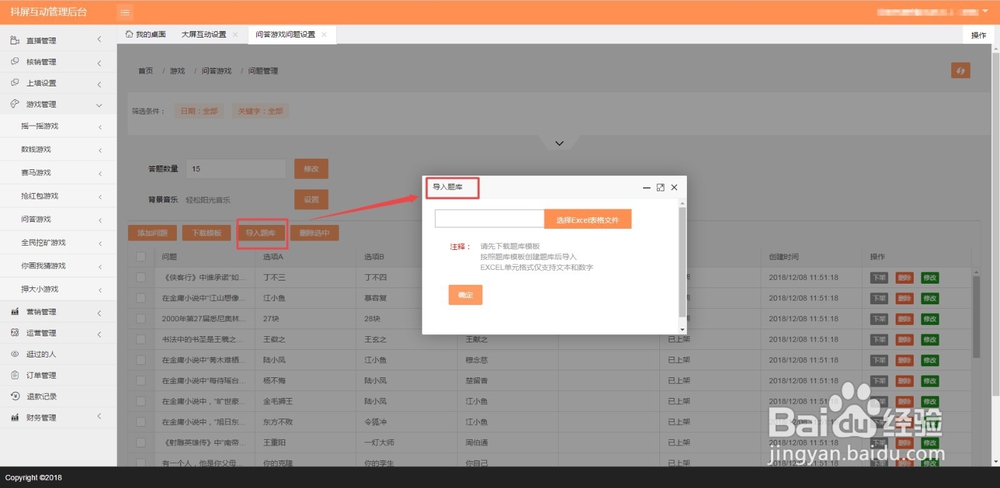Check the 2000年第27届 row checkbox
This screenshot has width=1000, height=488.
tap(141, 318)
